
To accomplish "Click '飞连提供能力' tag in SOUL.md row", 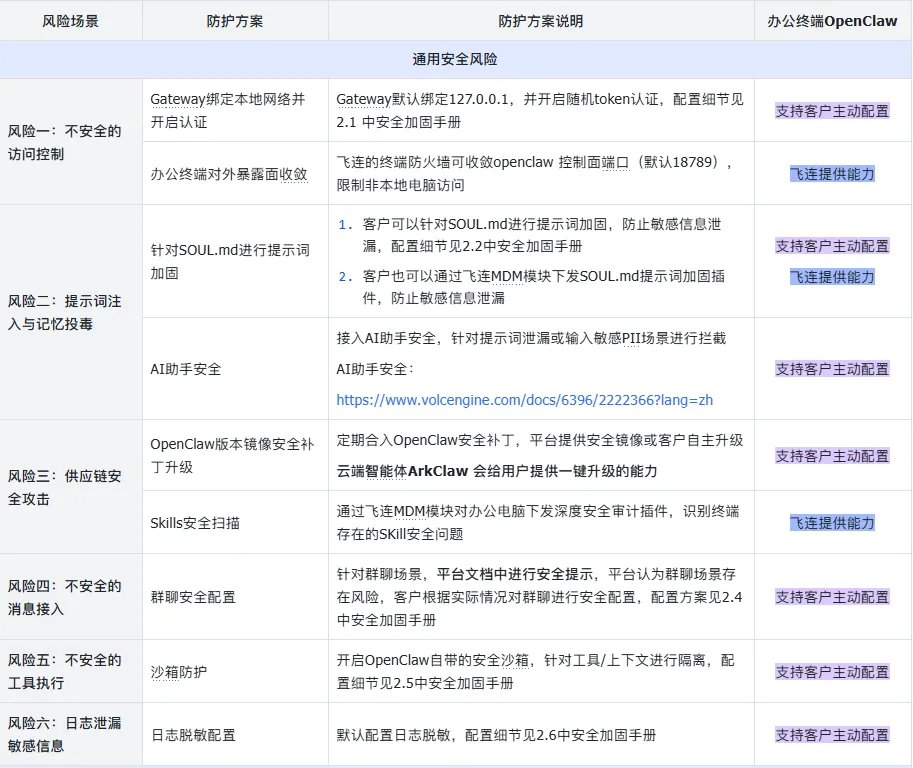I will click(832, 277).
